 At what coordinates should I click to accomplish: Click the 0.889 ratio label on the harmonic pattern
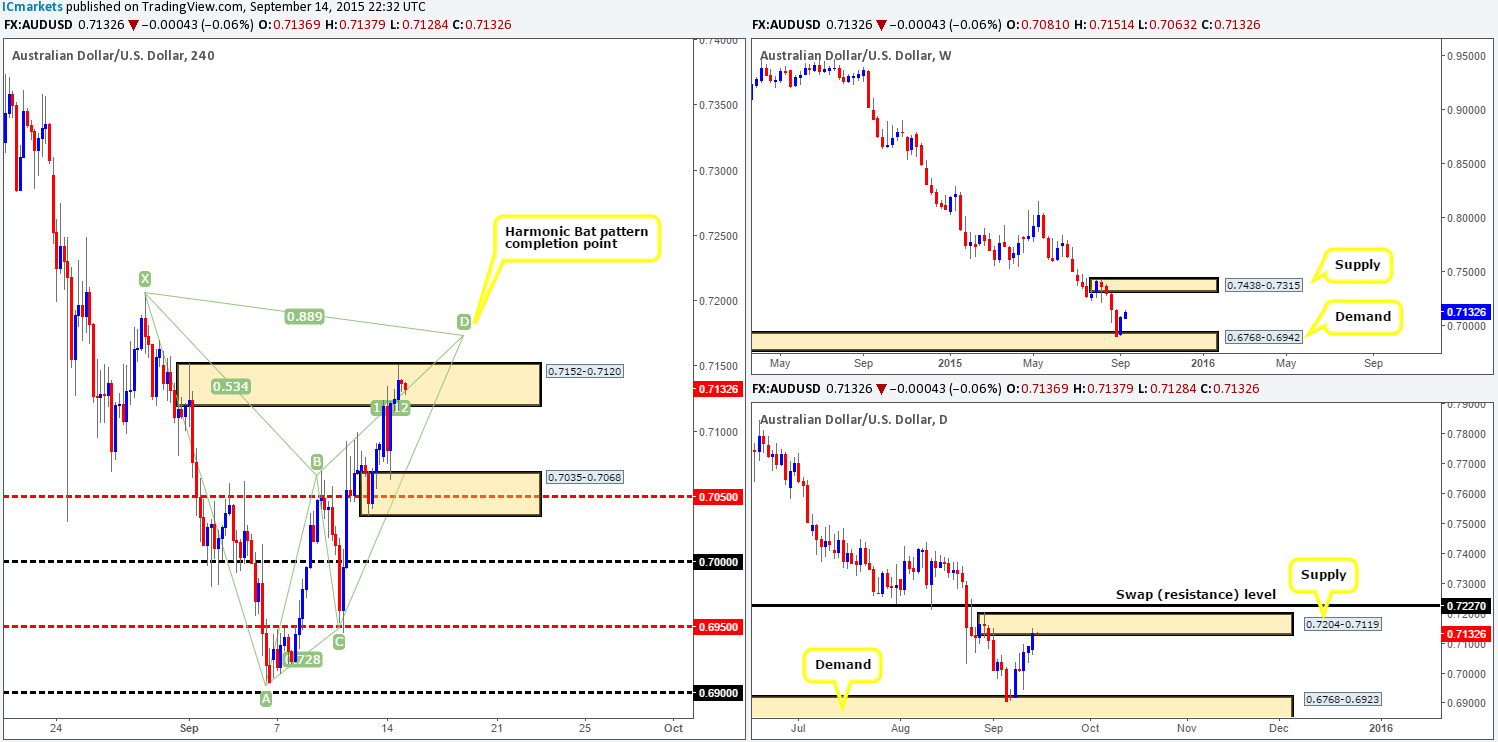point(303,316)
